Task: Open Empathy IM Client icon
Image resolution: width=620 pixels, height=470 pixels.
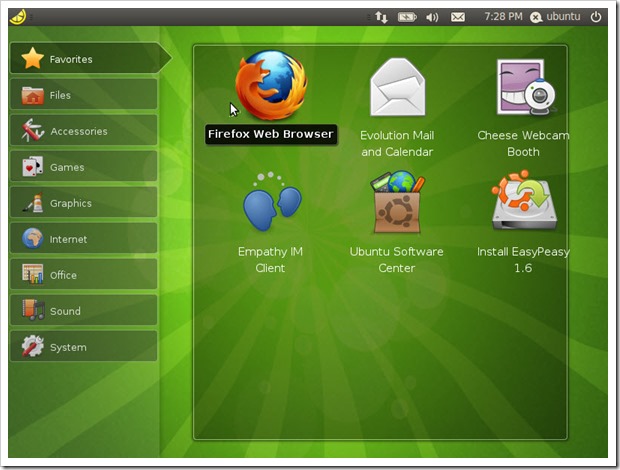Action: tap(272, 202)
